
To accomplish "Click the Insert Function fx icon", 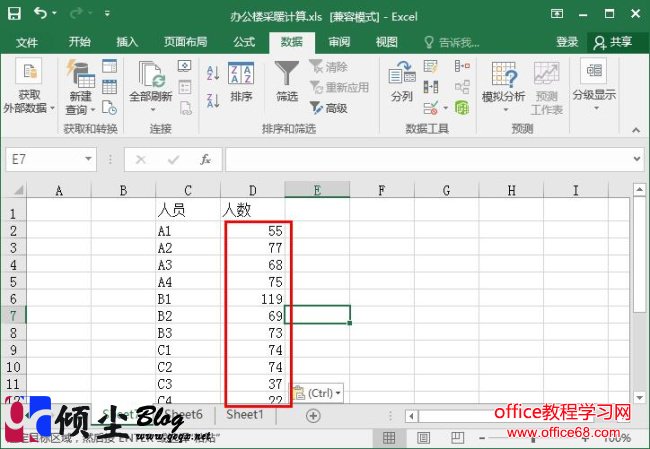I will 206,160.
